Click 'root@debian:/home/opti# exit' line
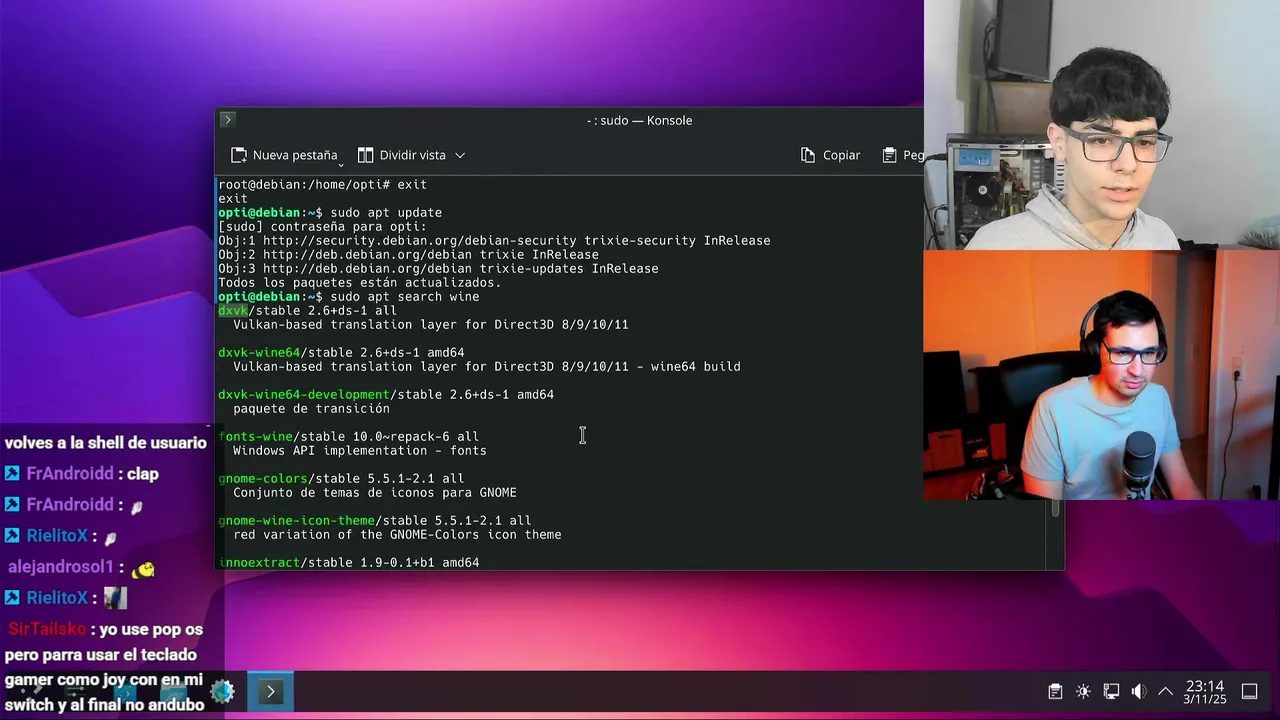 coord(322,185)
